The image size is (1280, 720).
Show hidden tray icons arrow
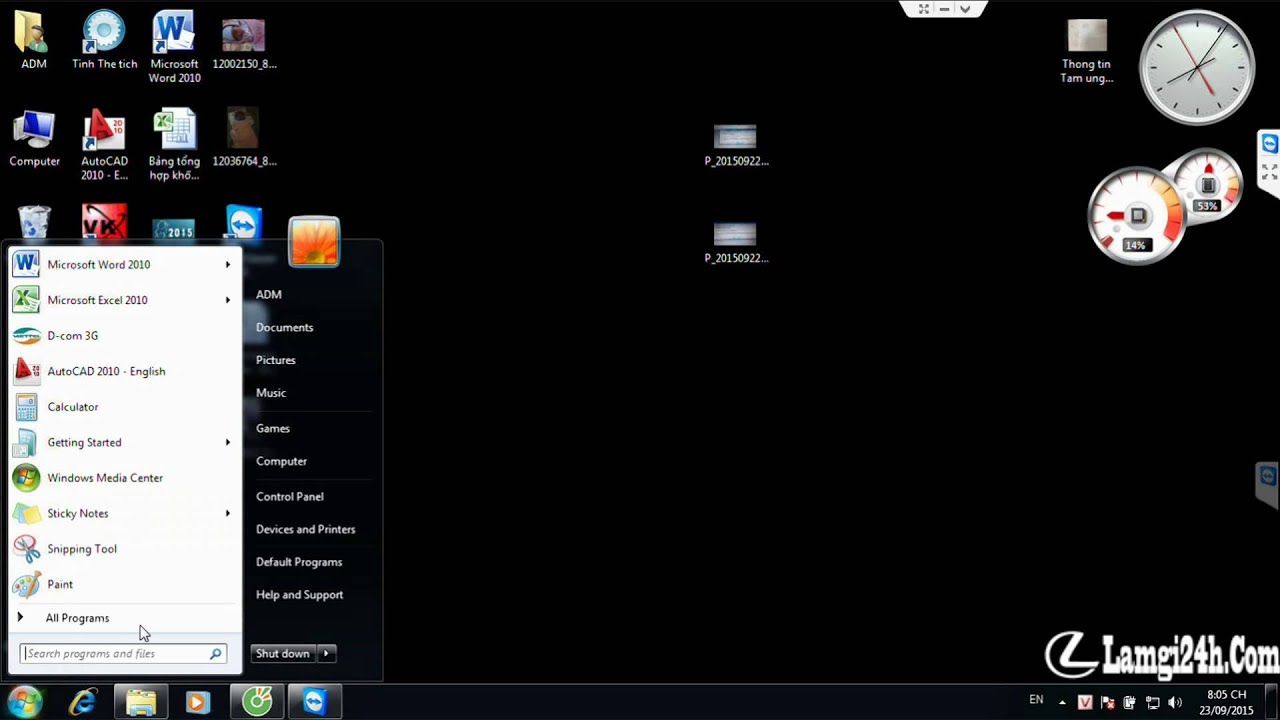(1062, 702)
